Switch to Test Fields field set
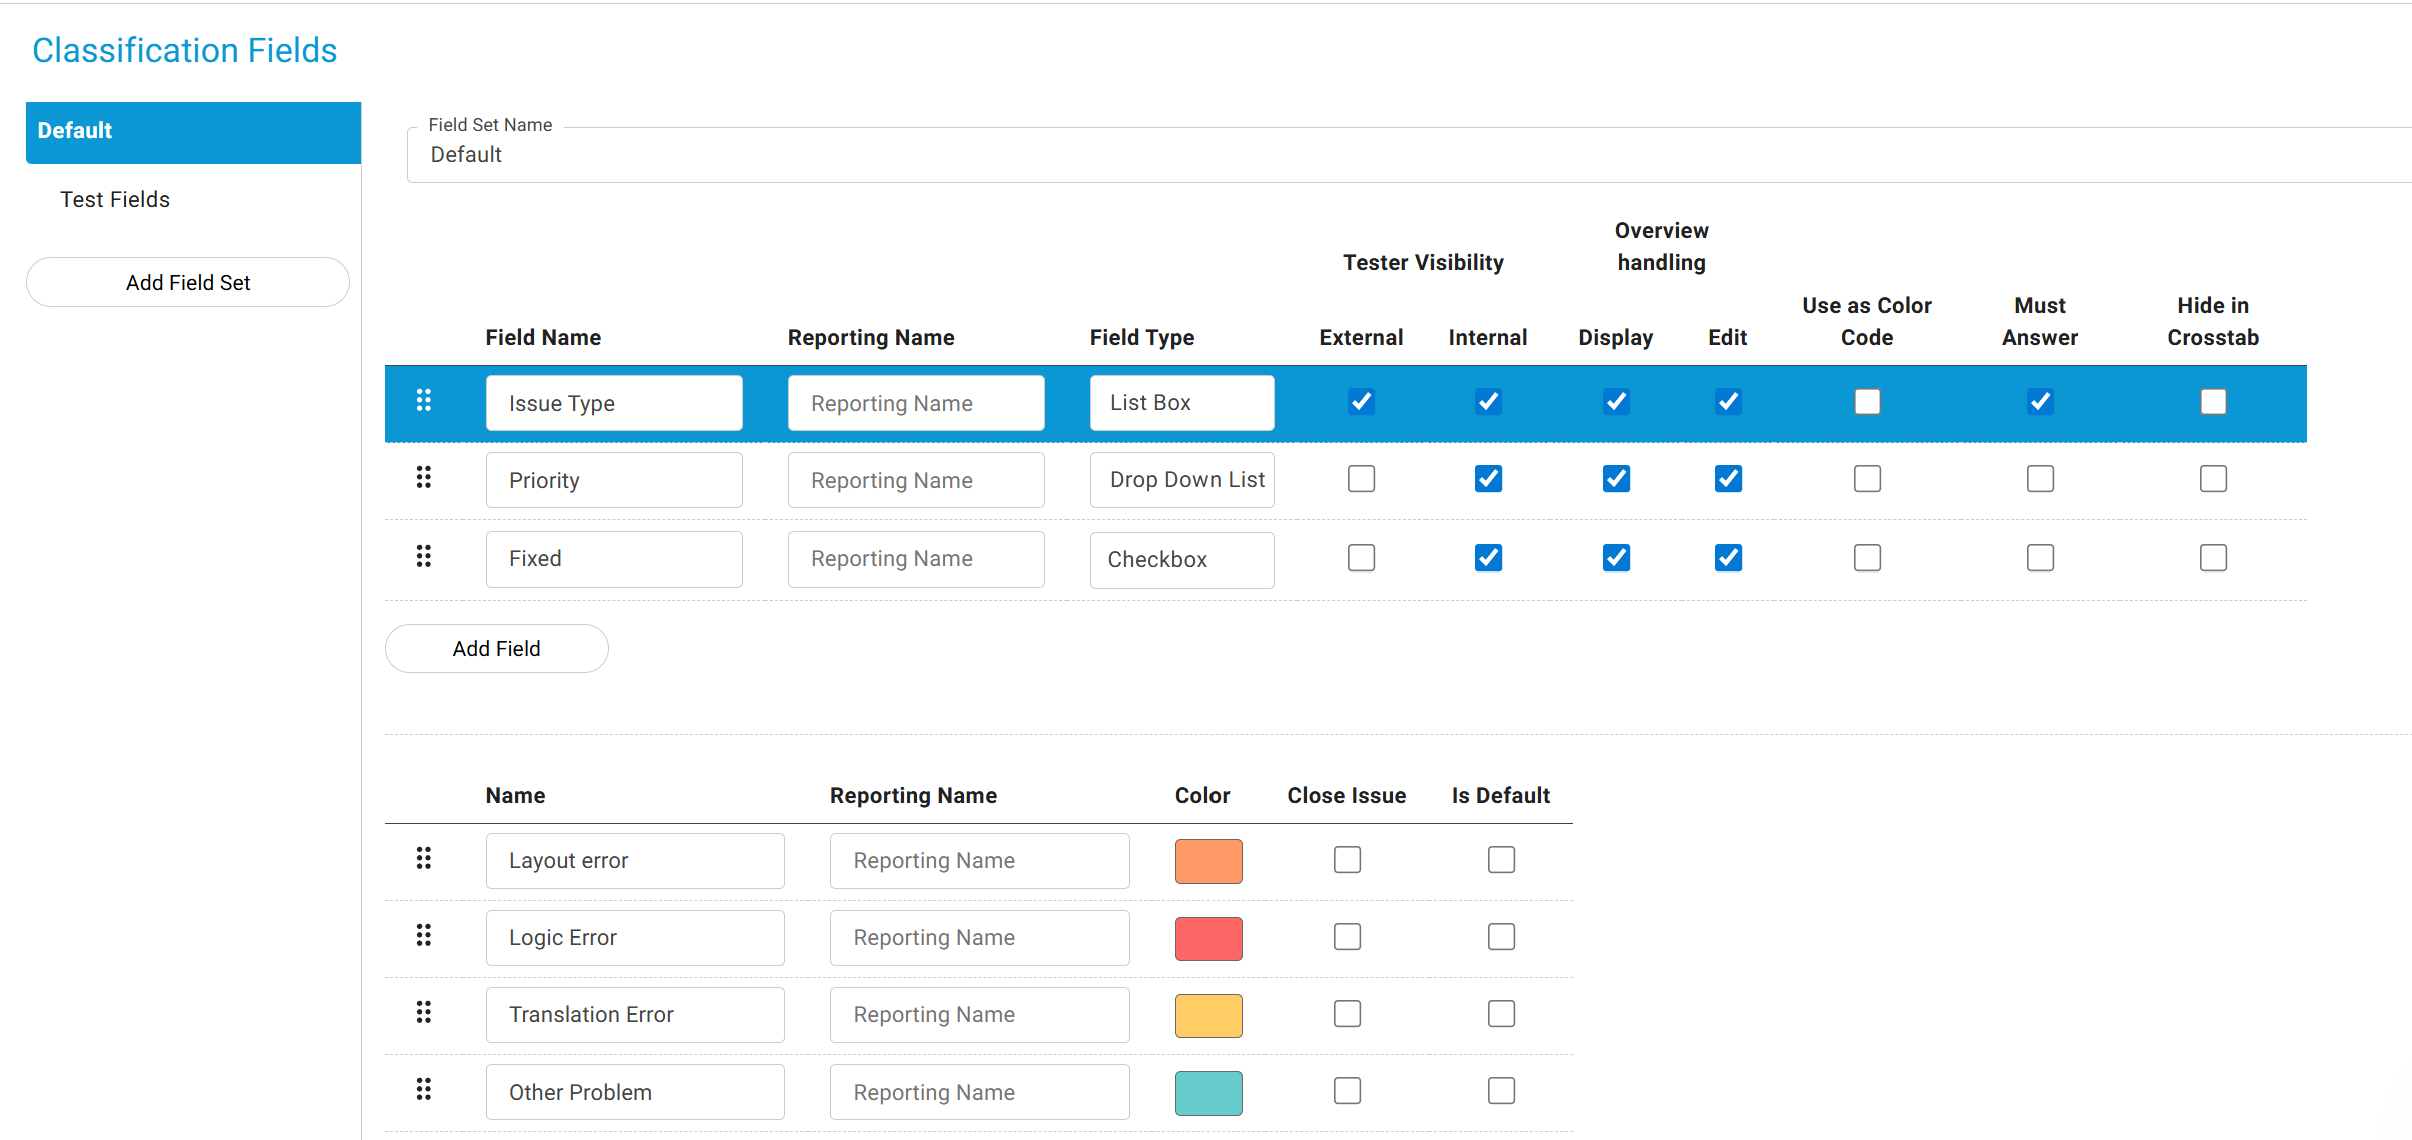The width and height of the screenshot is (2412, 1140). [115, 200]
